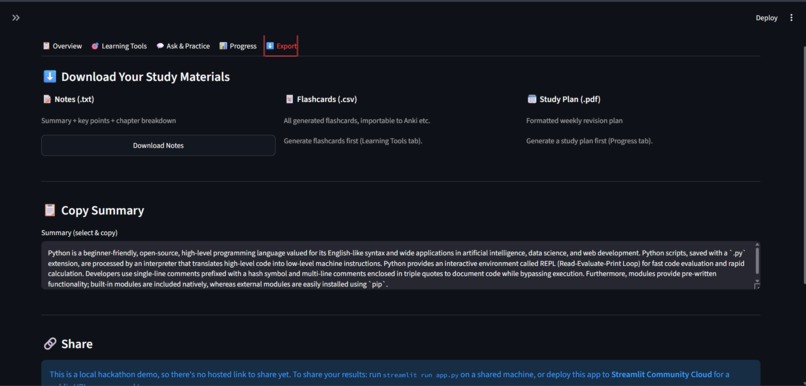Click the Export tab download icon
Image resolution: width=806 pixels, height=386 pixels.
click(x=270, y=46)
